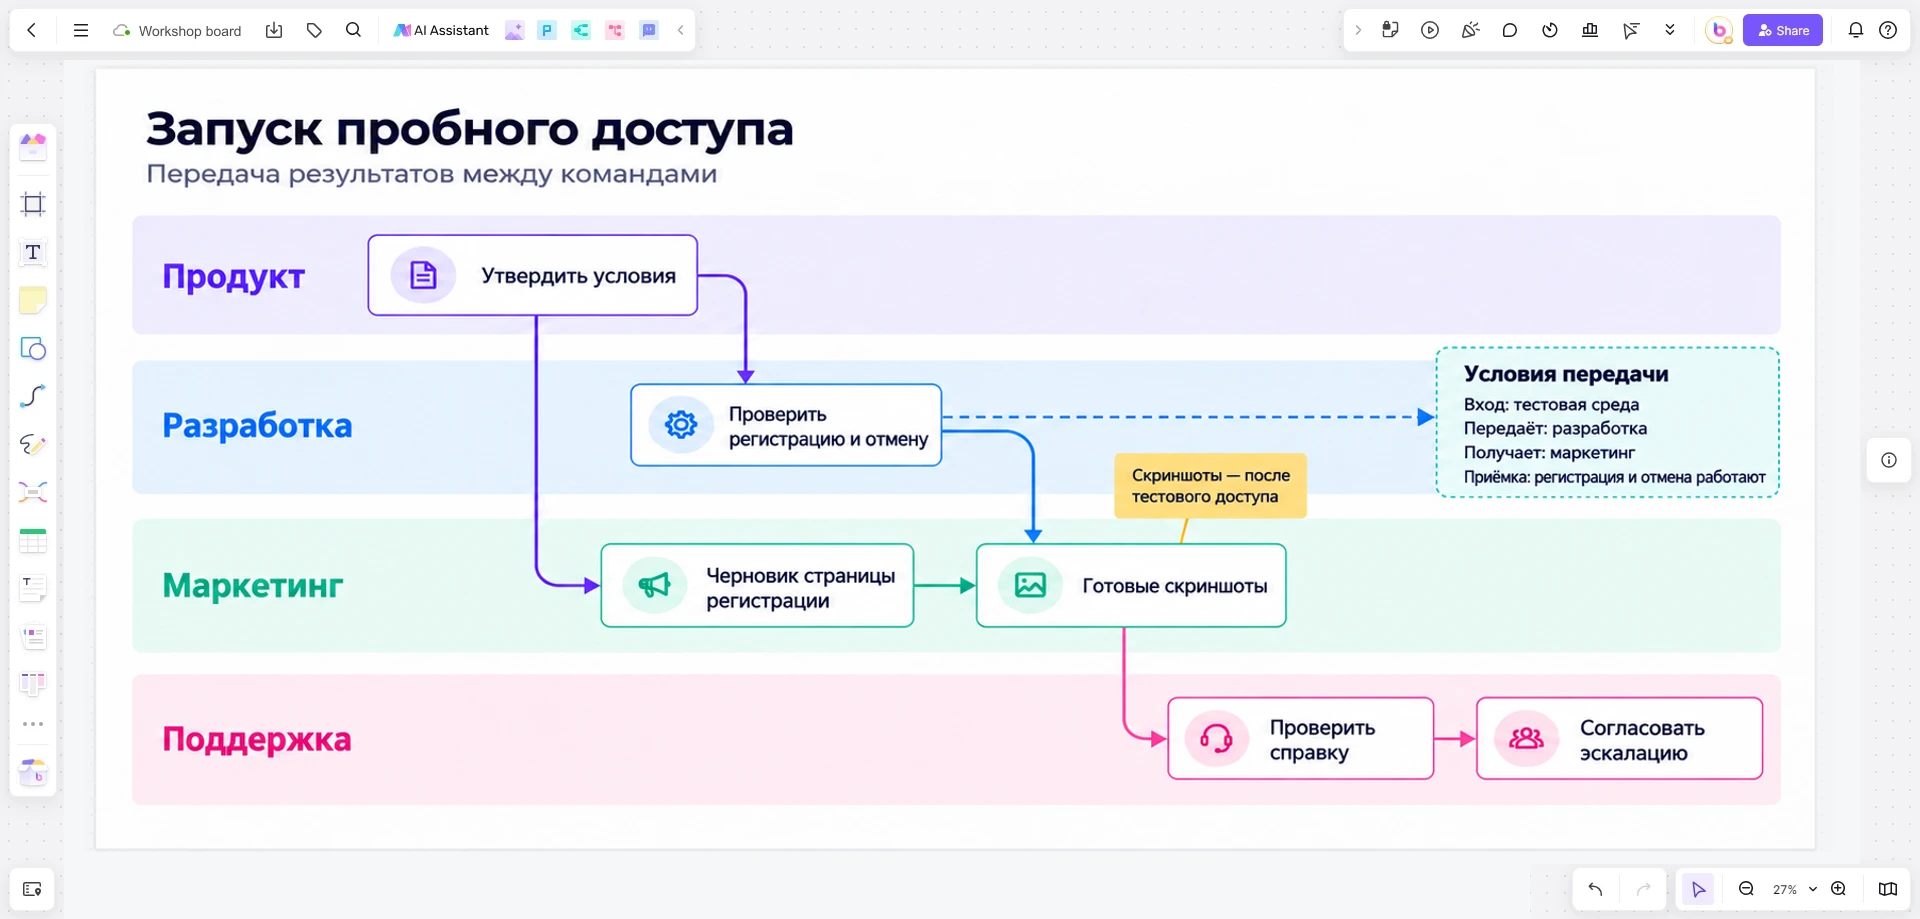Viewport: 1920px width, 919px height.
Task: Open help question mark icon
Action: click(x=1888, y=30)
